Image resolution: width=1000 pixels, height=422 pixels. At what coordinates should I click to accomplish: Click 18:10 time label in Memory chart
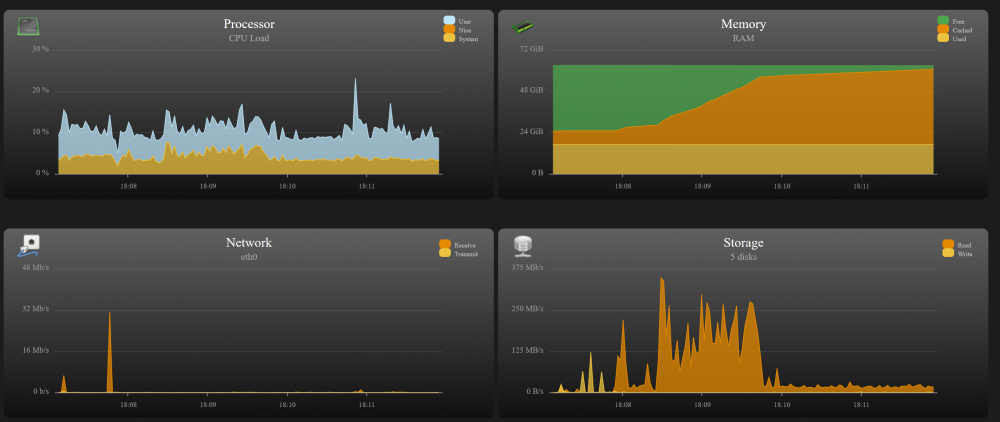782,186
